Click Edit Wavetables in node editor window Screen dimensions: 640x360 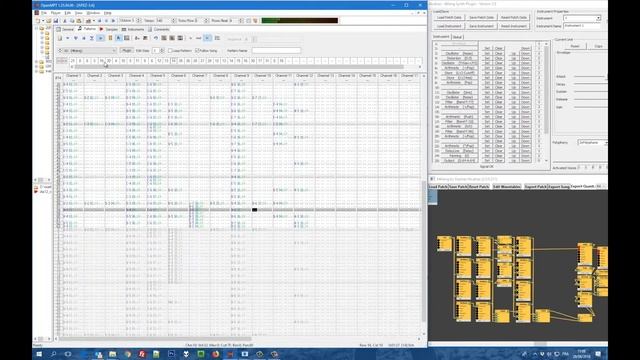(x=507, y=187)
